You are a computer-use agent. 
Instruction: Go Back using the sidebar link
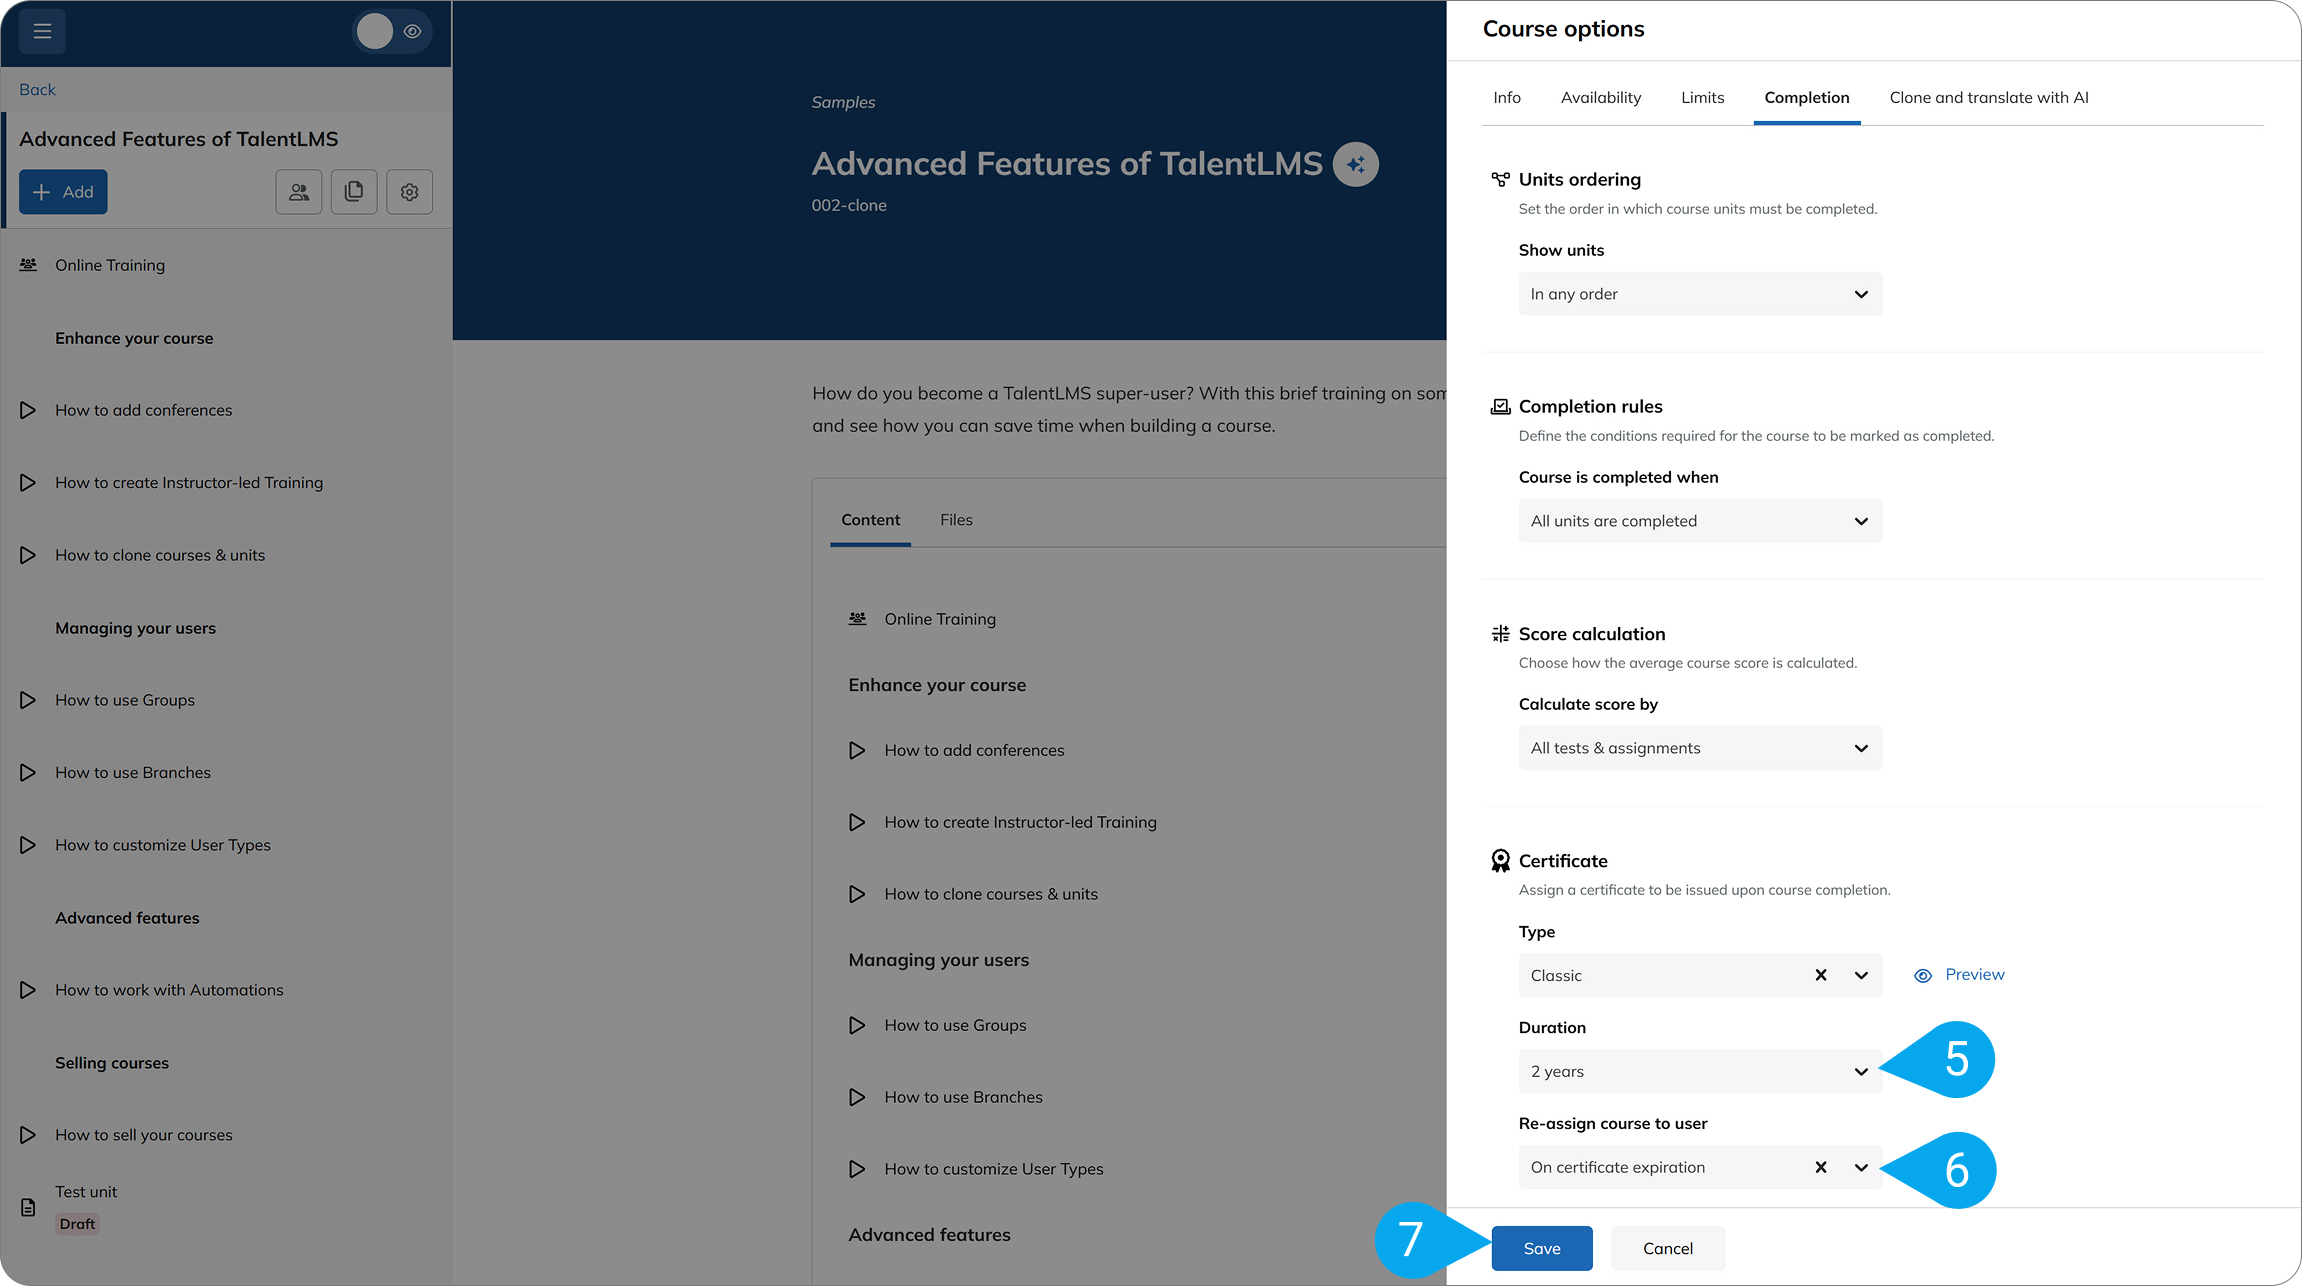point(37,89)
